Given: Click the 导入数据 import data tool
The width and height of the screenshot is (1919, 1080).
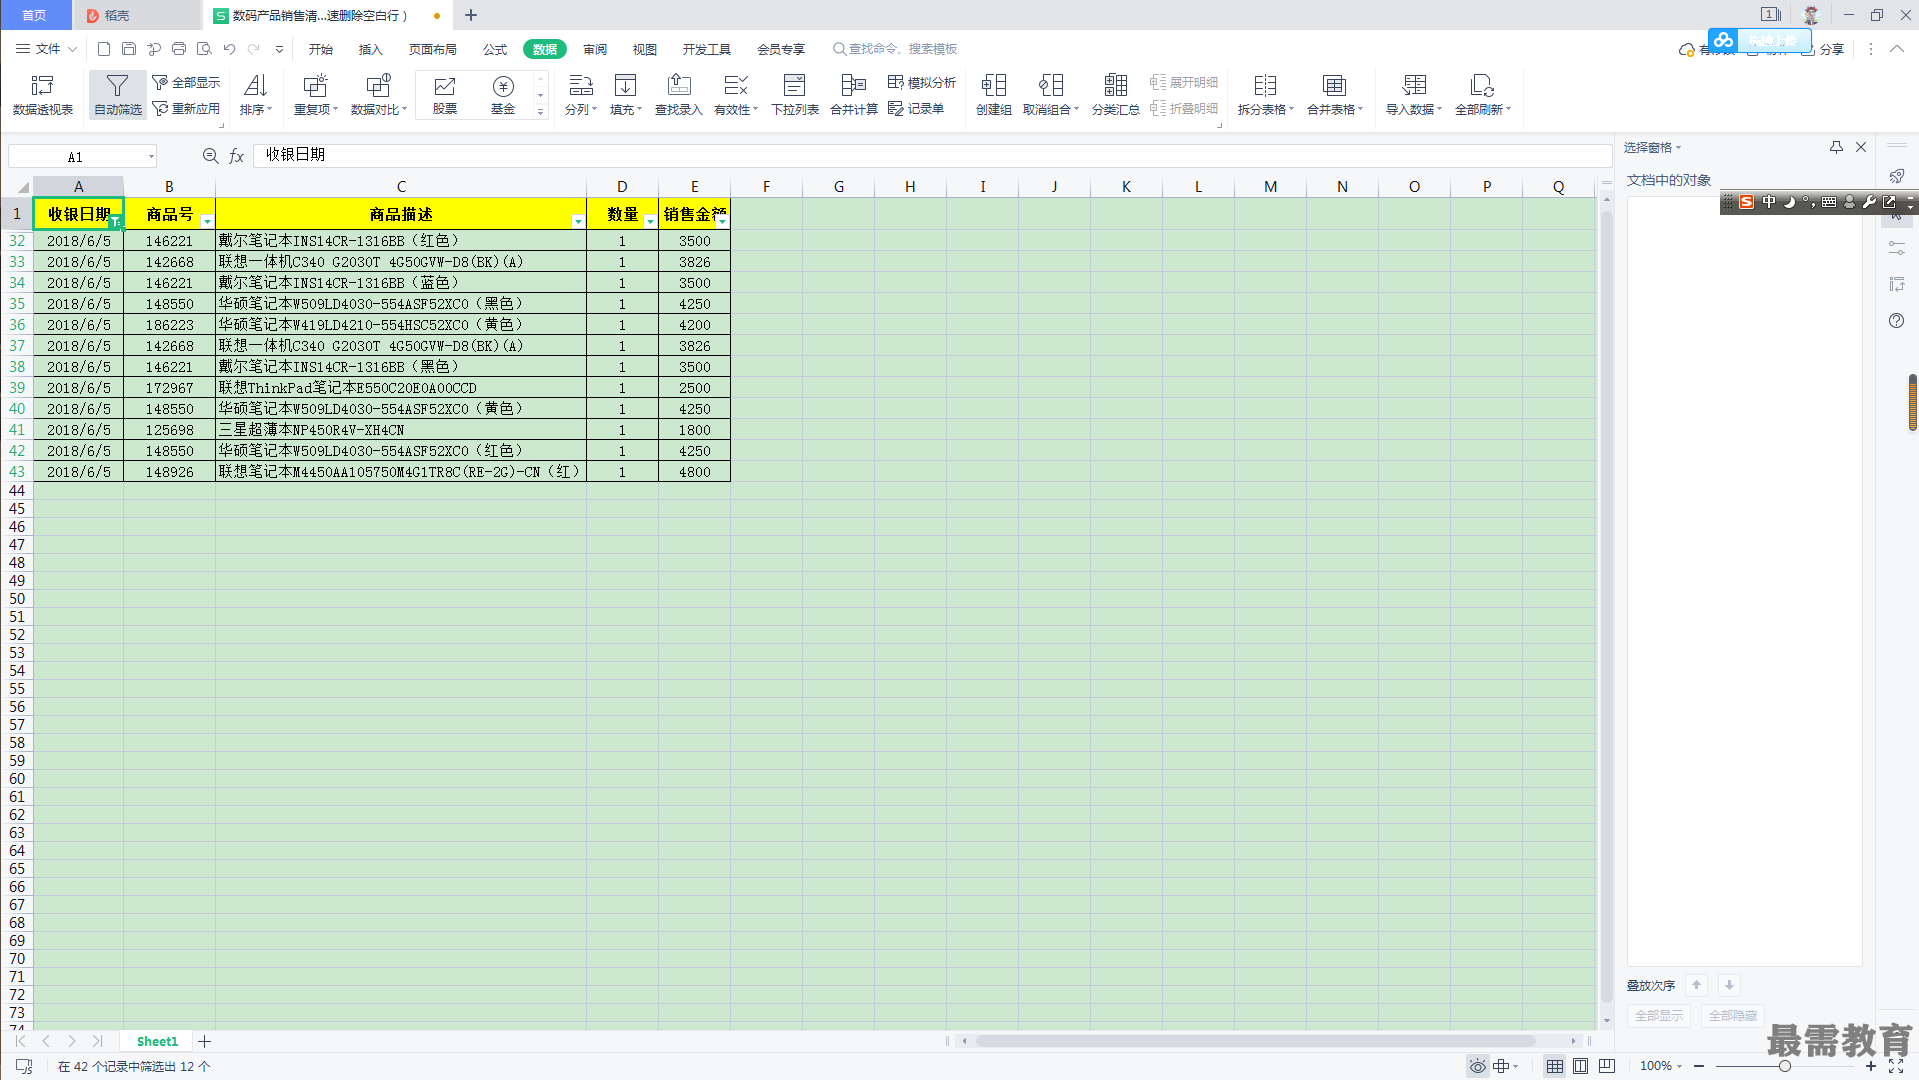Looking at the screenshot, I should 1414,95.
